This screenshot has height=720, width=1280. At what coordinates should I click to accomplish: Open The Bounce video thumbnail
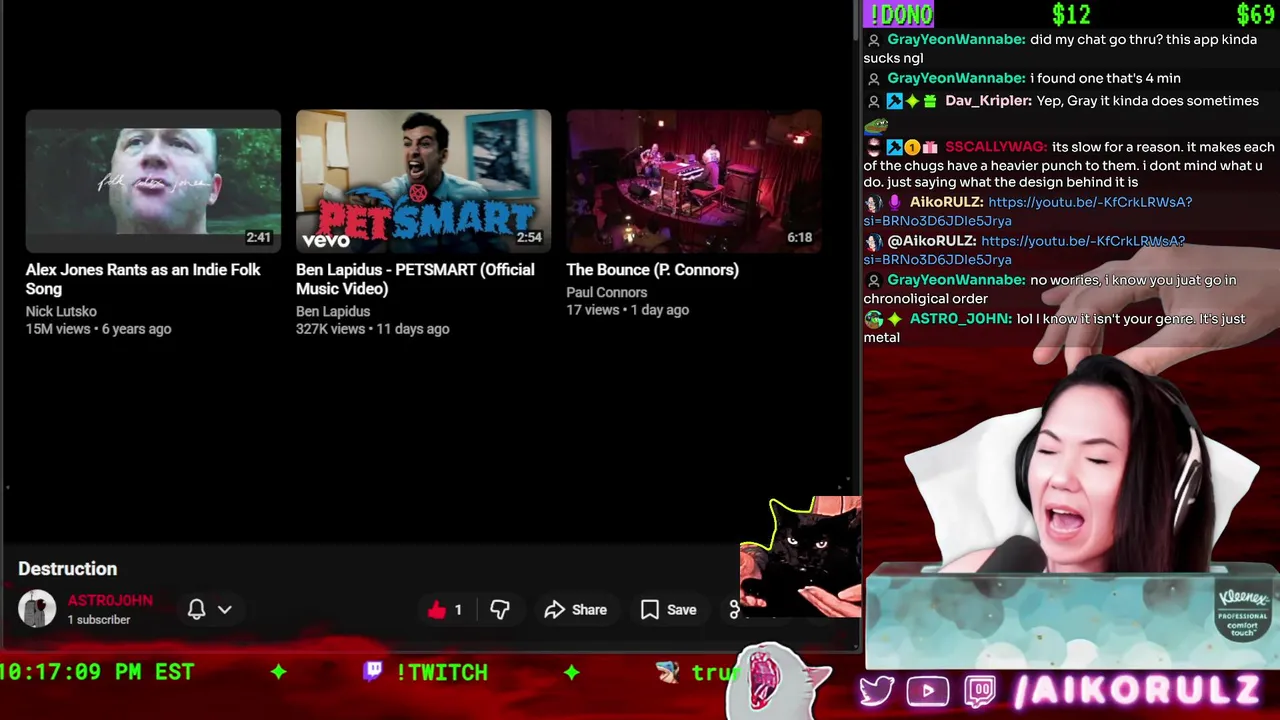694,181
